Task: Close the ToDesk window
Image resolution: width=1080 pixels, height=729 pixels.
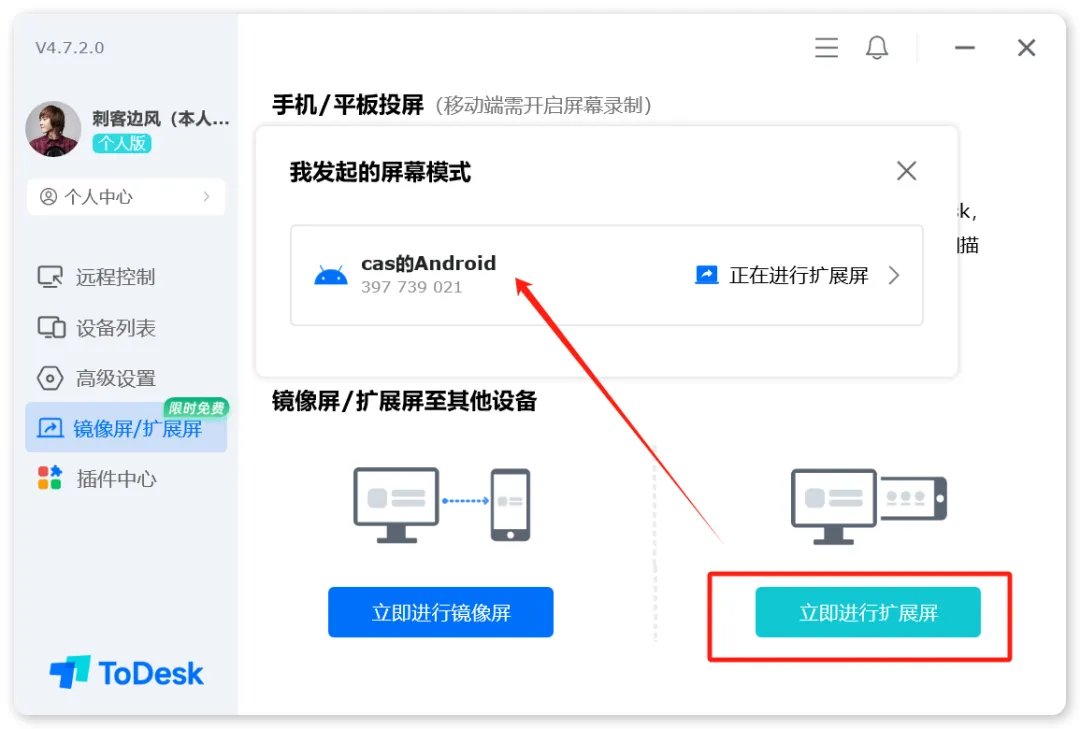Action: click(1026, 48)
